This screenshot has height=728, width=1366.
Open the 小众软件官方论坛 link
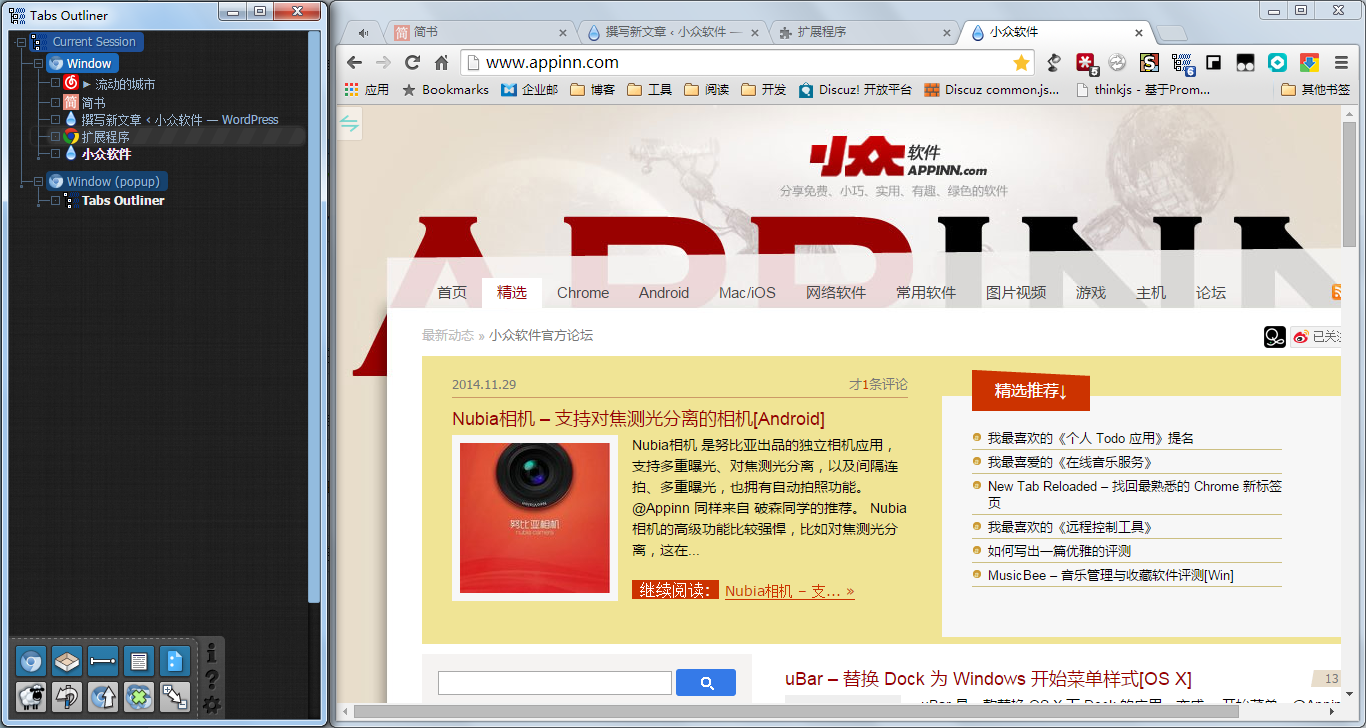click(x=541, y=335)
